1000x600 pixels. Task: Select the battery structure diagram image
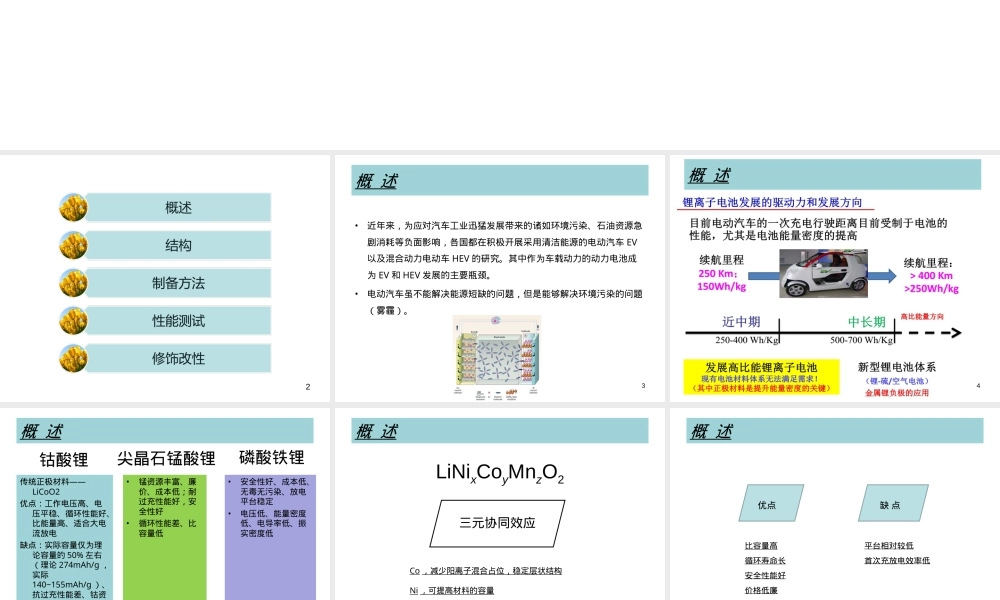pos(497,357)
